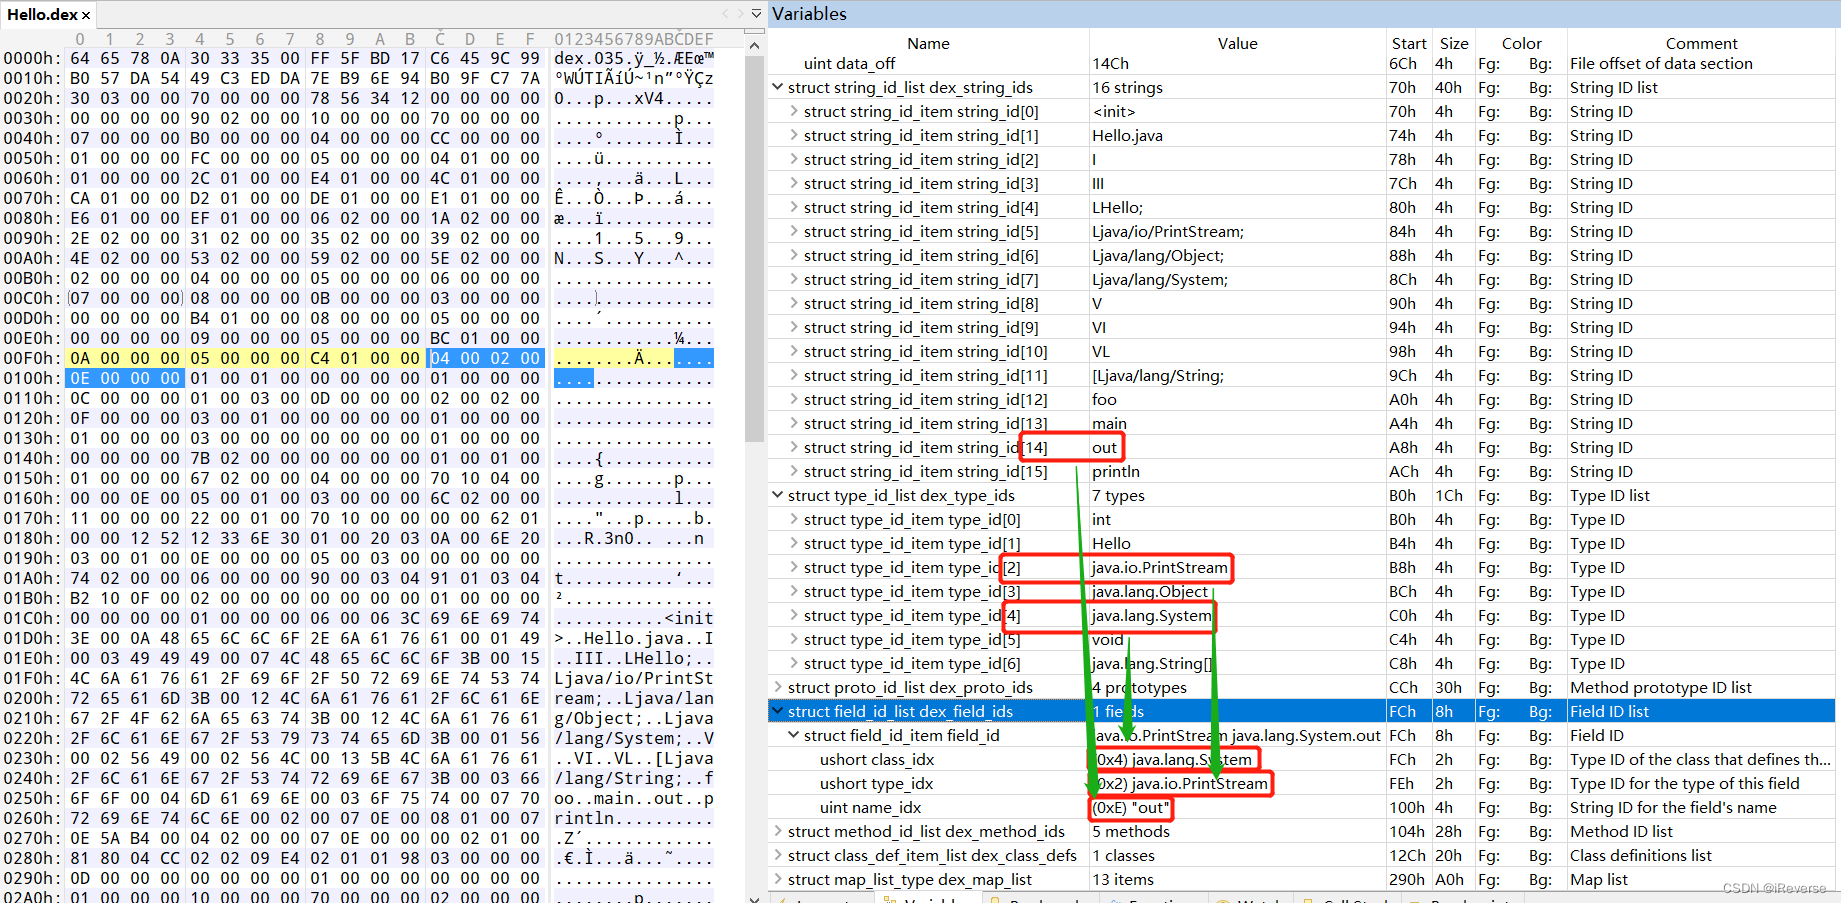Collapse struct field_id_list dex_field_ids
Image resolution: width=1841 pixels, height=903 pixels.
pos(777,711)
